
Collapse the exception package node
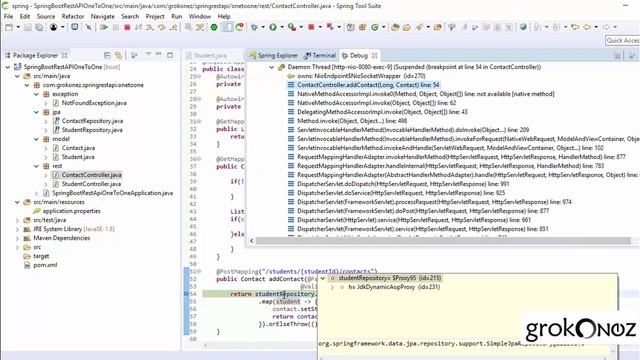[x=36, y=94]
